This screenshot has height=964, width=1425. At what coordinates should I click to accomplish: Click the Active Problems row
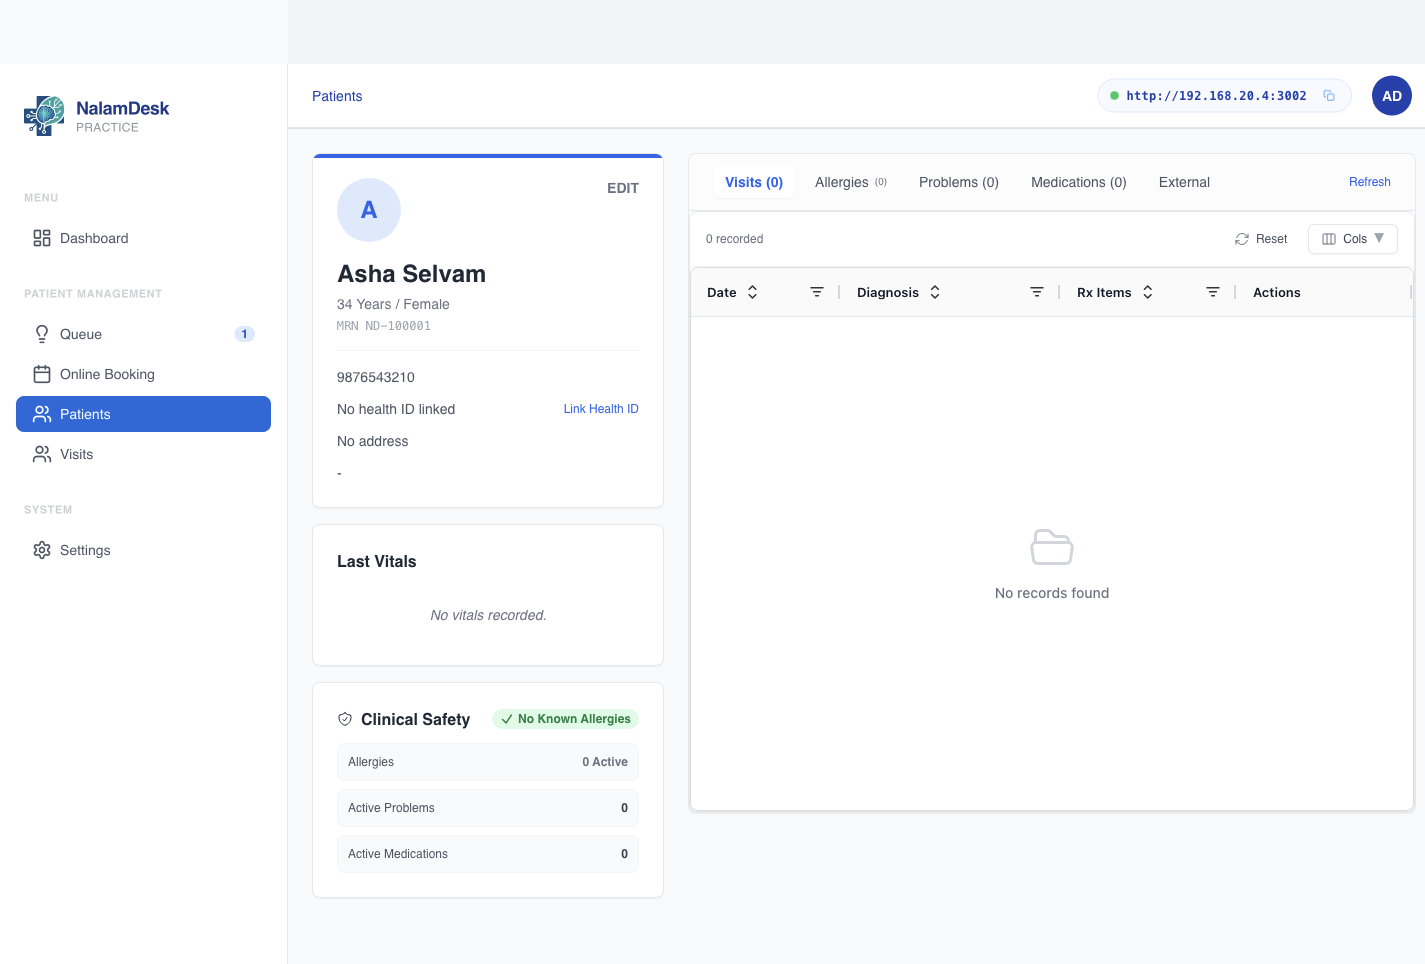(488, 808)
